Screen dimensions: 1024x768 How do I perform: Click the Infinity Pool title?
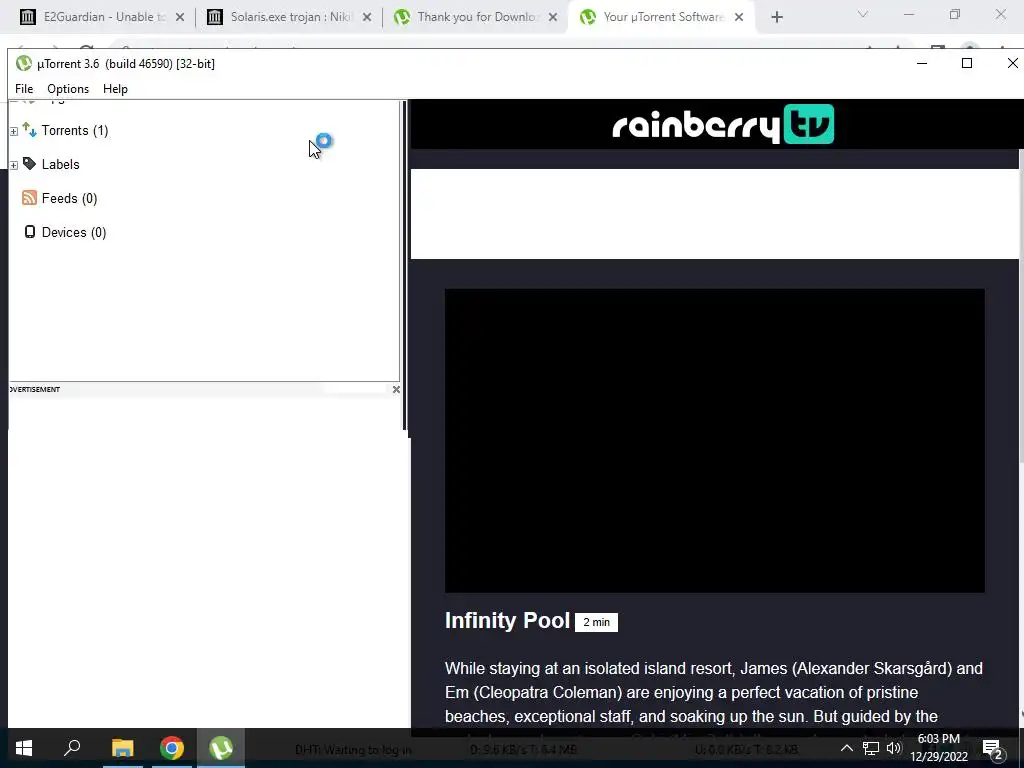coord(507,620)
